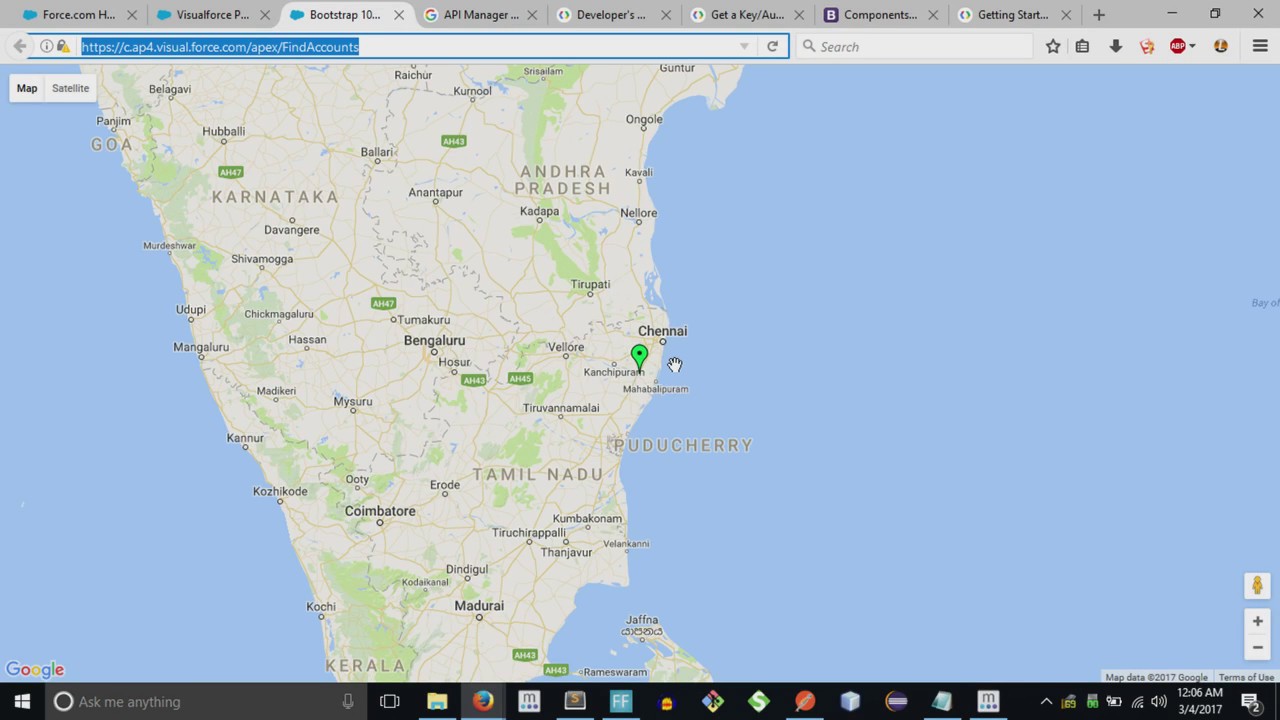Screen dimensions: 1280x720
Task: Show site information for this page
Action: [46, 46]
